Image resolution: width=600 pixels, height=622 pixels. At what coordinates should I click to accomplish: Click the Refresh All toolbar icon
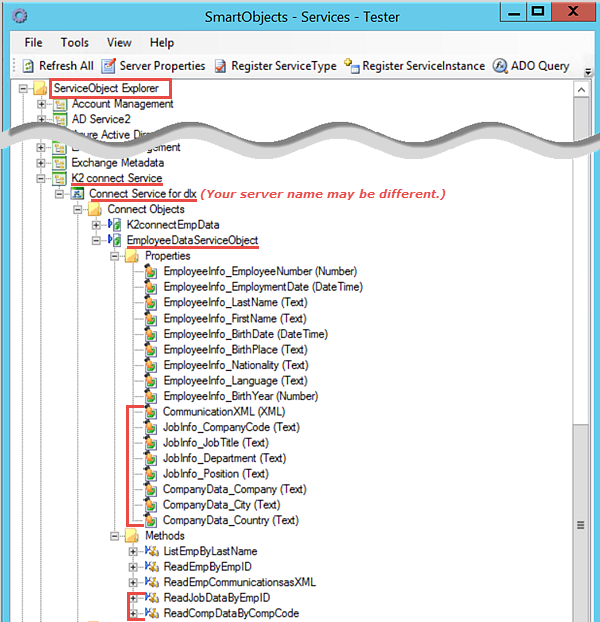pos(28,66)
